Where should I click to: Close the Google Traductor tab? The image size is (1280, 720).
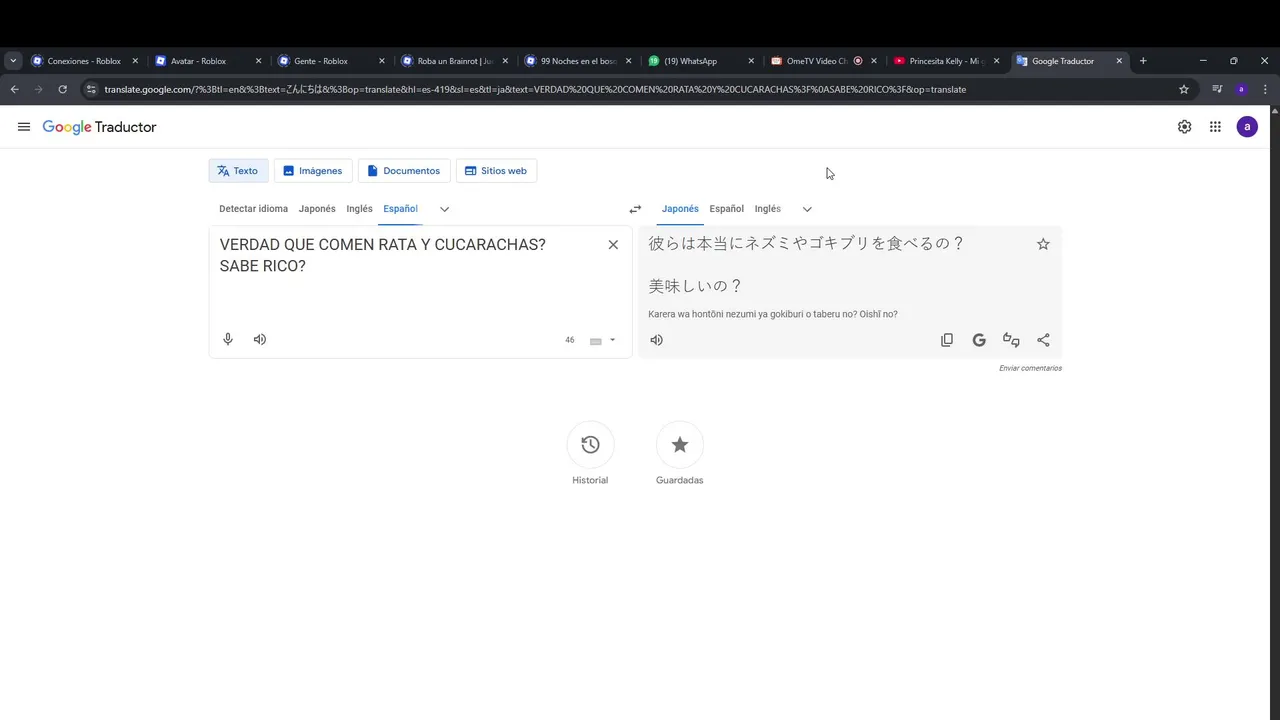click(1119, 61)
